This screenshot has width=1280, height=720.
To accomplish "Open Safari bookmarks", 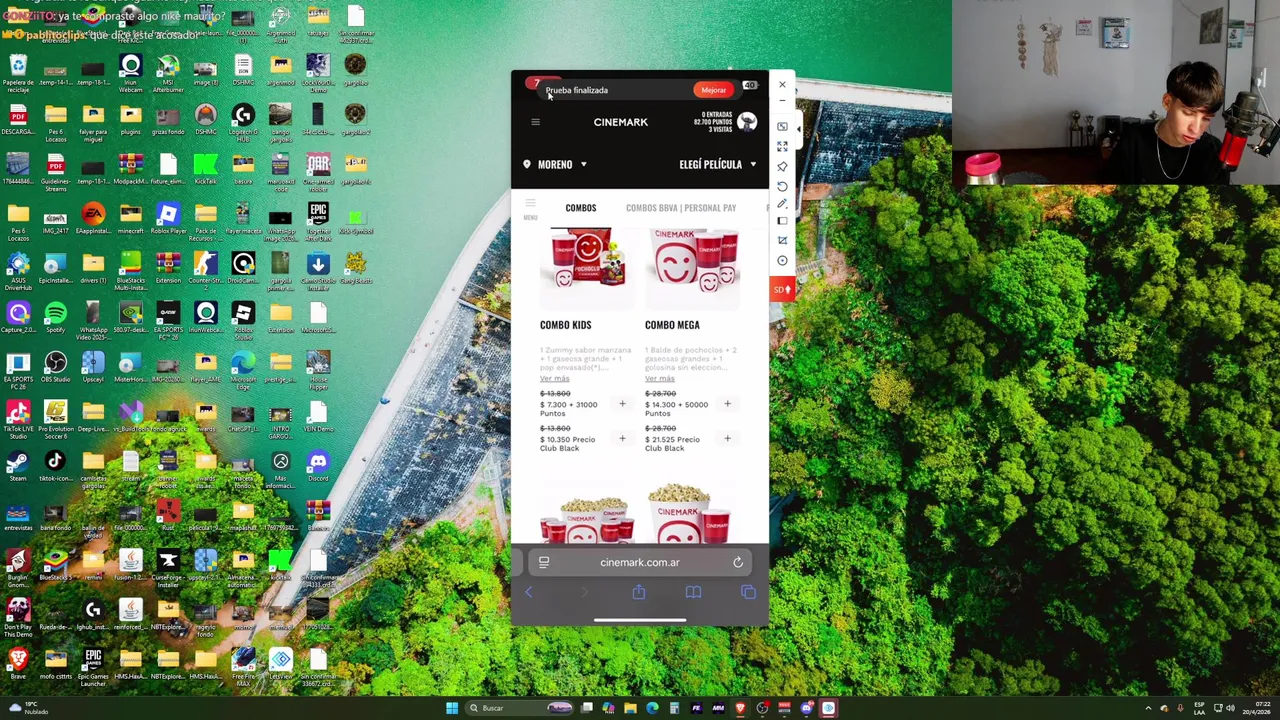I will tap(693, 593).
